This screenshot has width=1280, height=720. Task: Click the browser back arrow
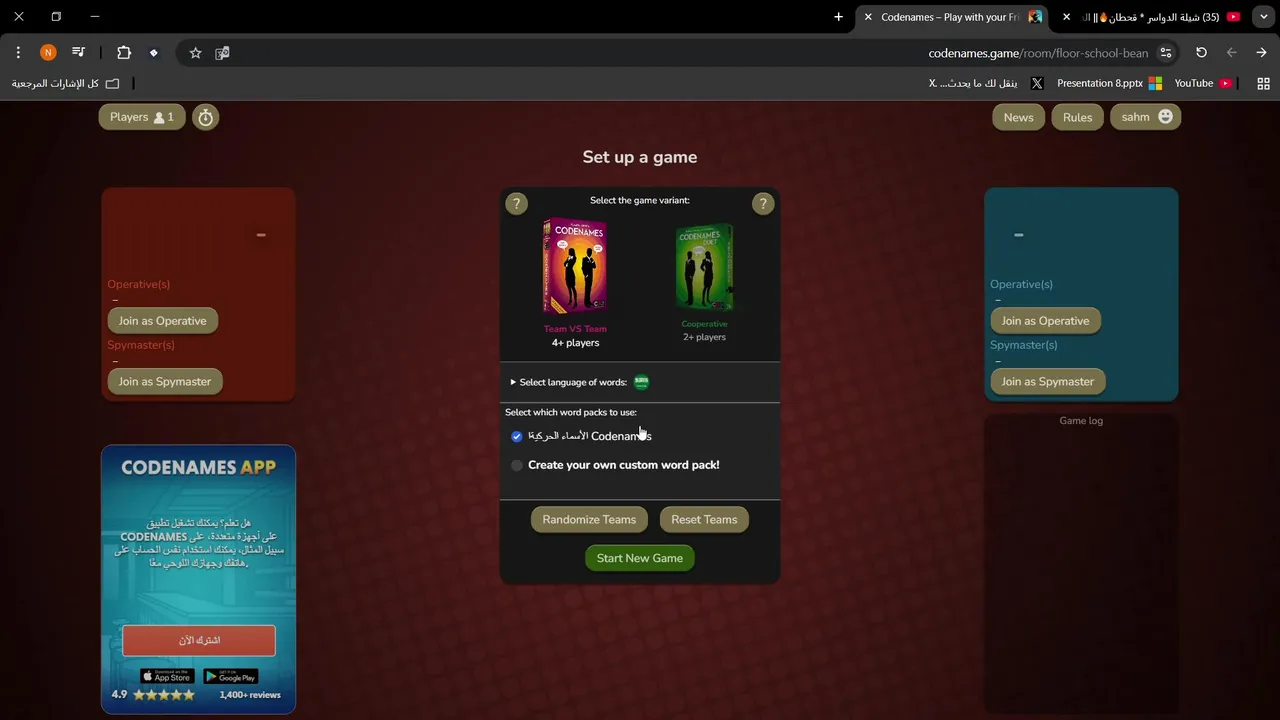point(1261,53)
